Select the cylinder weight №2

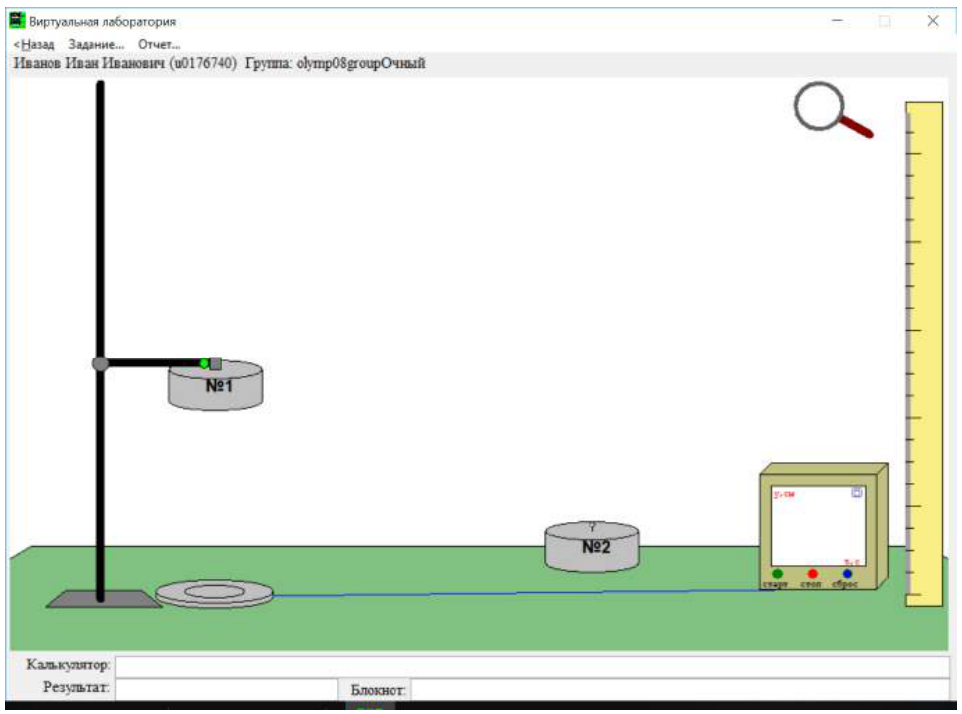click(x=592, y=547)
